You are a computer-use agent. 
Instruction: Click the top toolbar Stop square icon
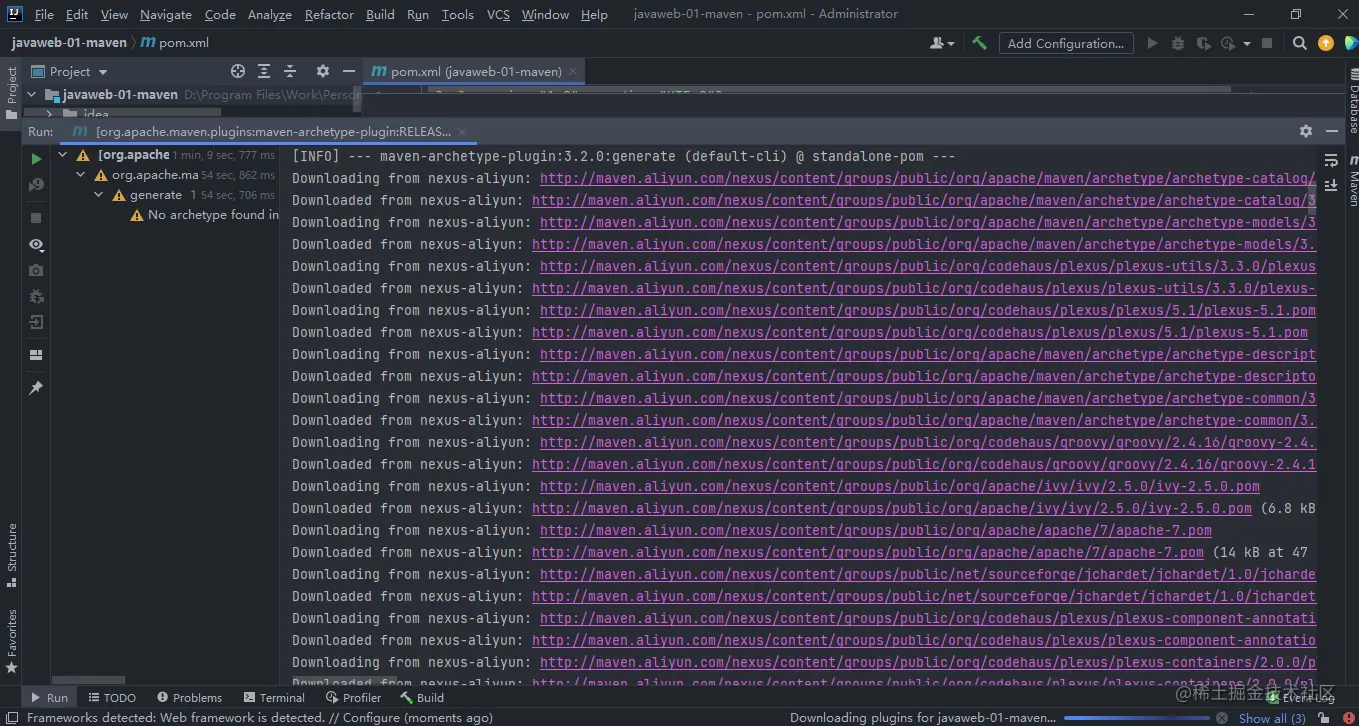point(1267,43)
